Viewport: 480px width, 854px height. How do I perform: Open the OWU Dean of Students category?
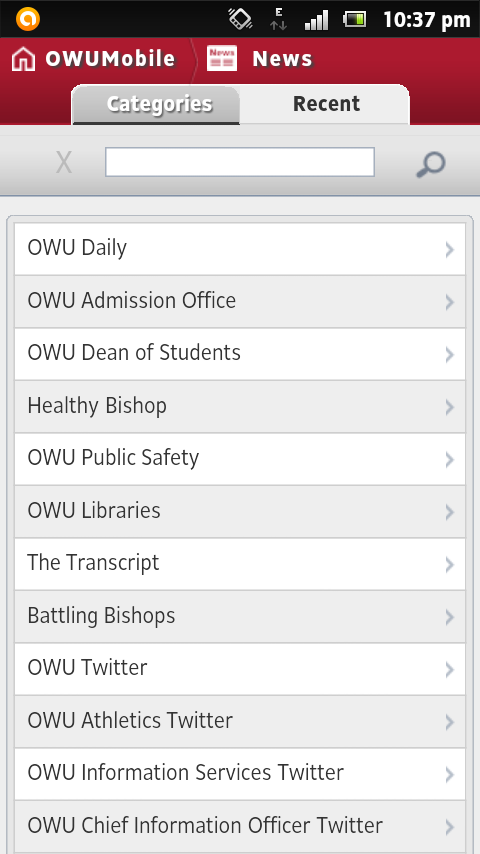240,354
